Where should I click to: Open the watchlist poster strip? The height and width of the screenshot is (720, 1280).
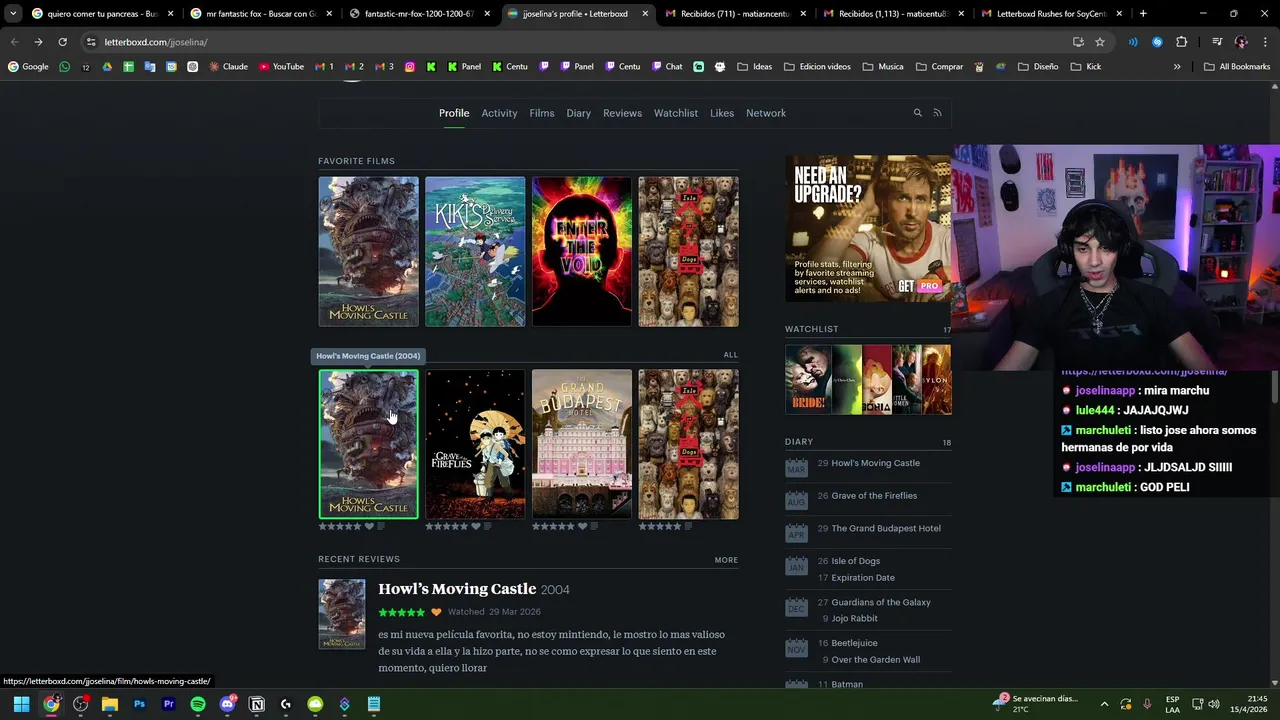click(868, 379)
